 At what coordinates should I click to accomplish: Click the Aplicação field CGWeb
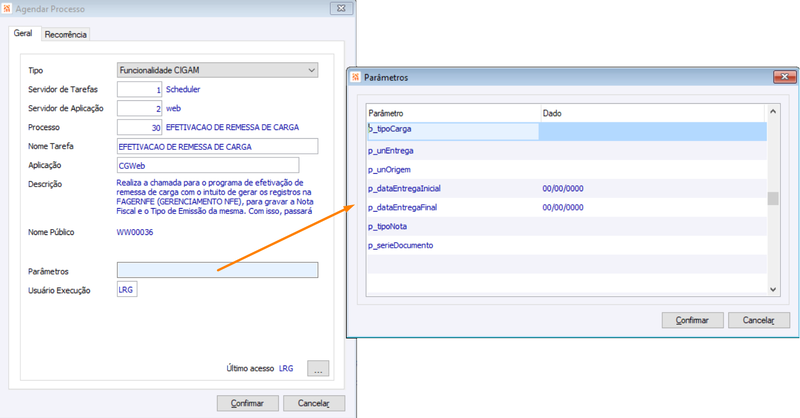208,165
